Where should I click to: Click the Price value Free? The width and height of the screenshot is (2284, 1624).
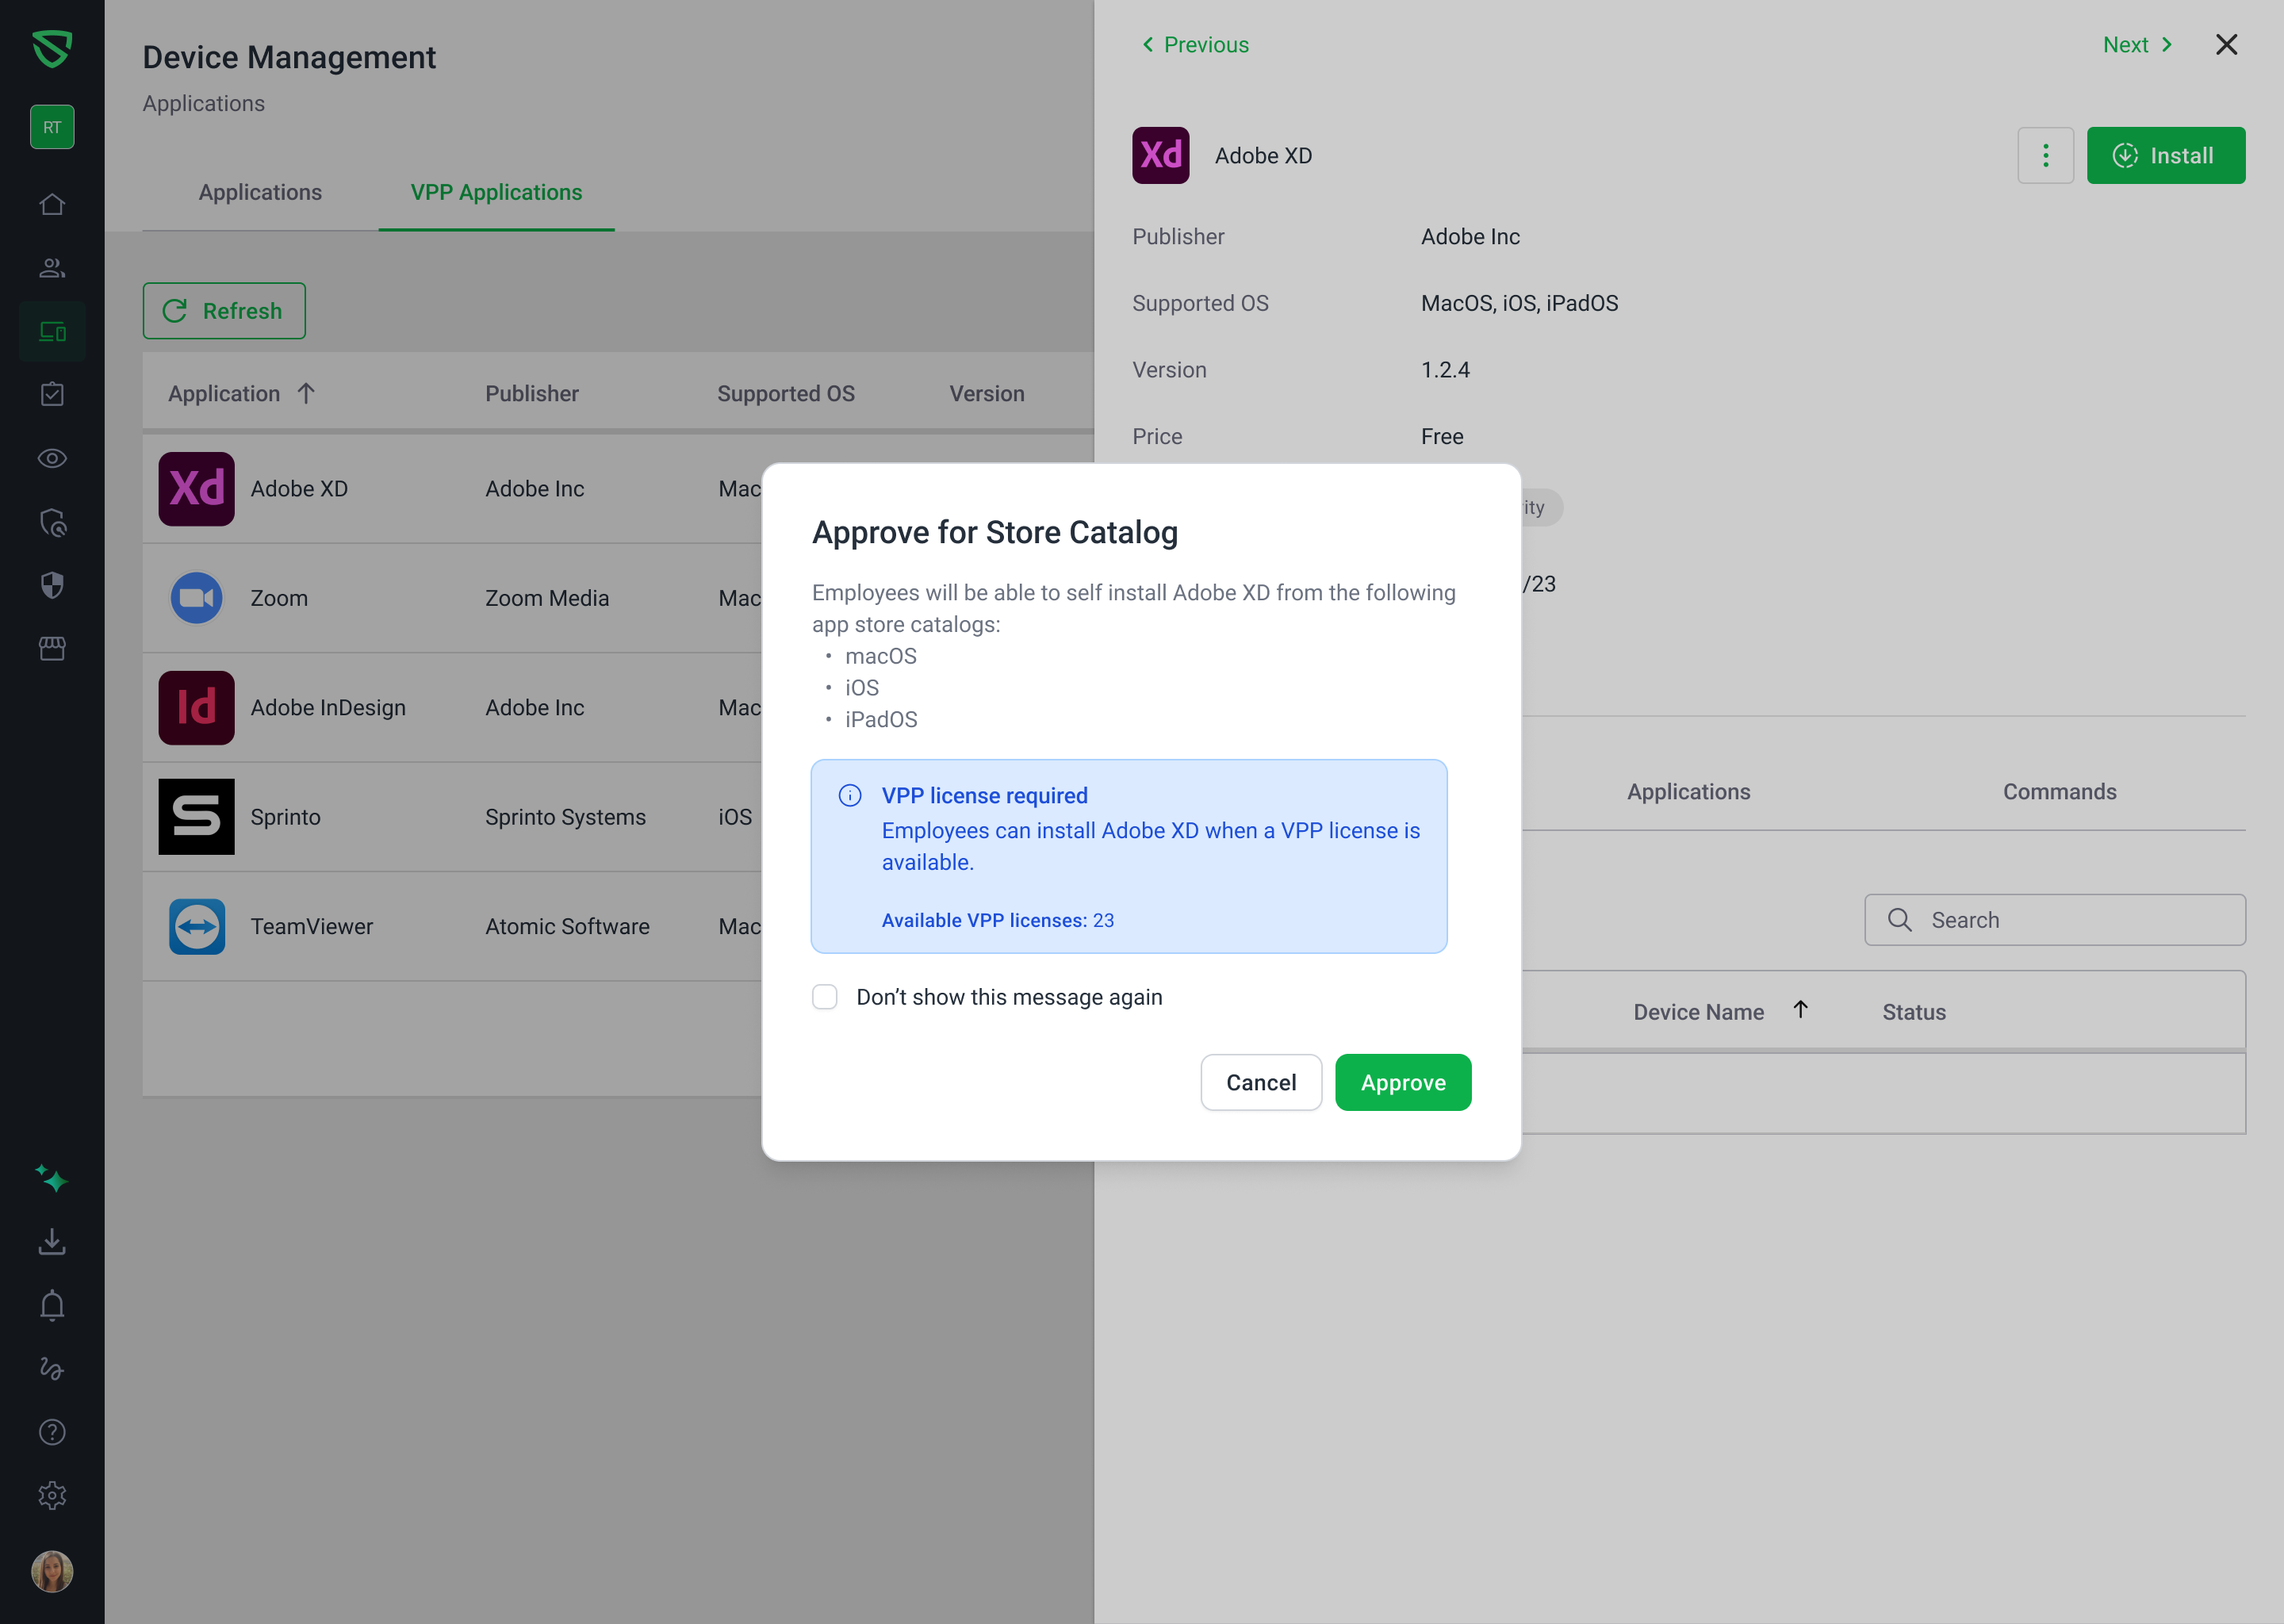click(1442, 436)
